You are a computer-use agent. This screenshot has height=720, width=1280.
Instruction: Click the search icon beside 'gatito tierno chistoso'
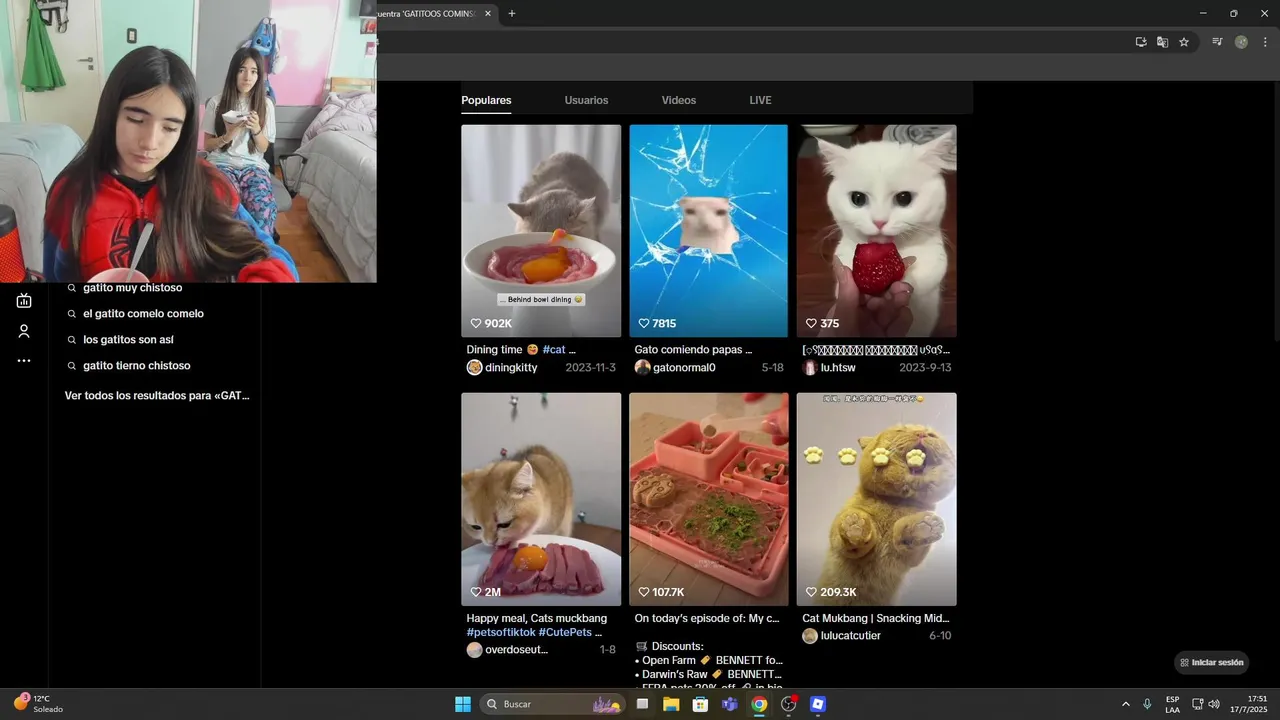click(x=72, y=366)
